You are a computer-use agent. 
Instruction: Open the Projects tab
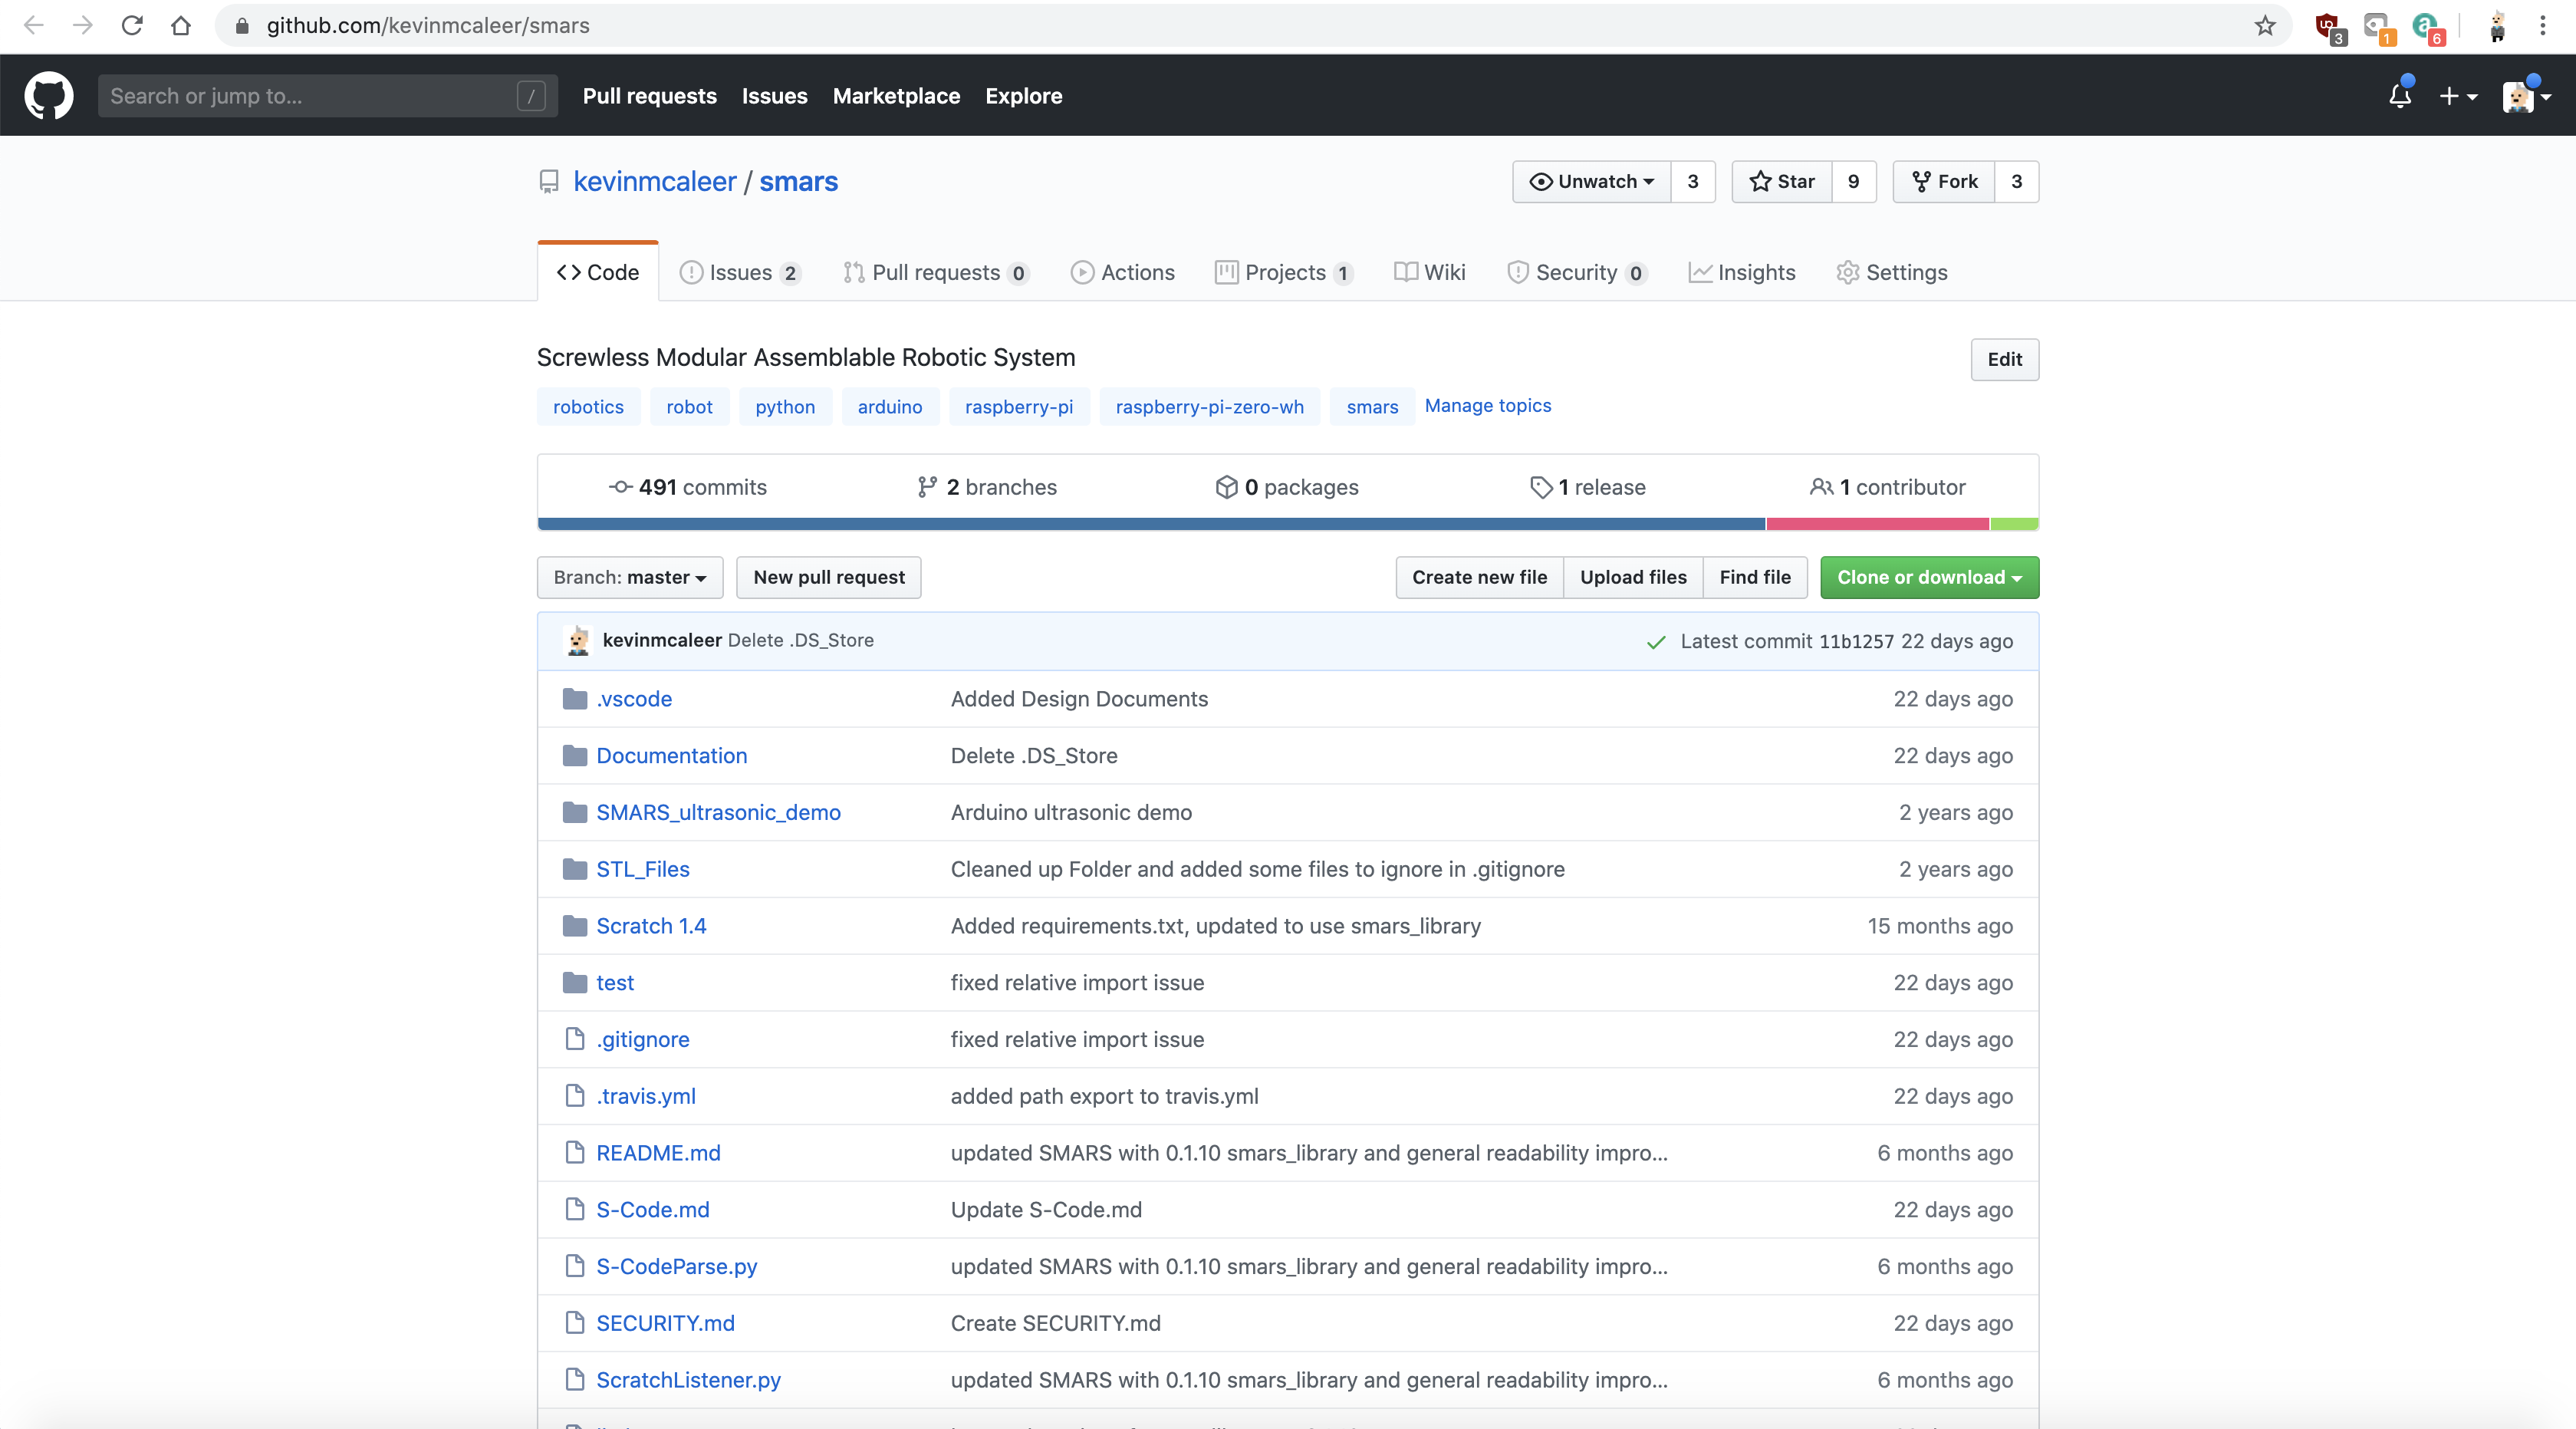click(1284, 272)
